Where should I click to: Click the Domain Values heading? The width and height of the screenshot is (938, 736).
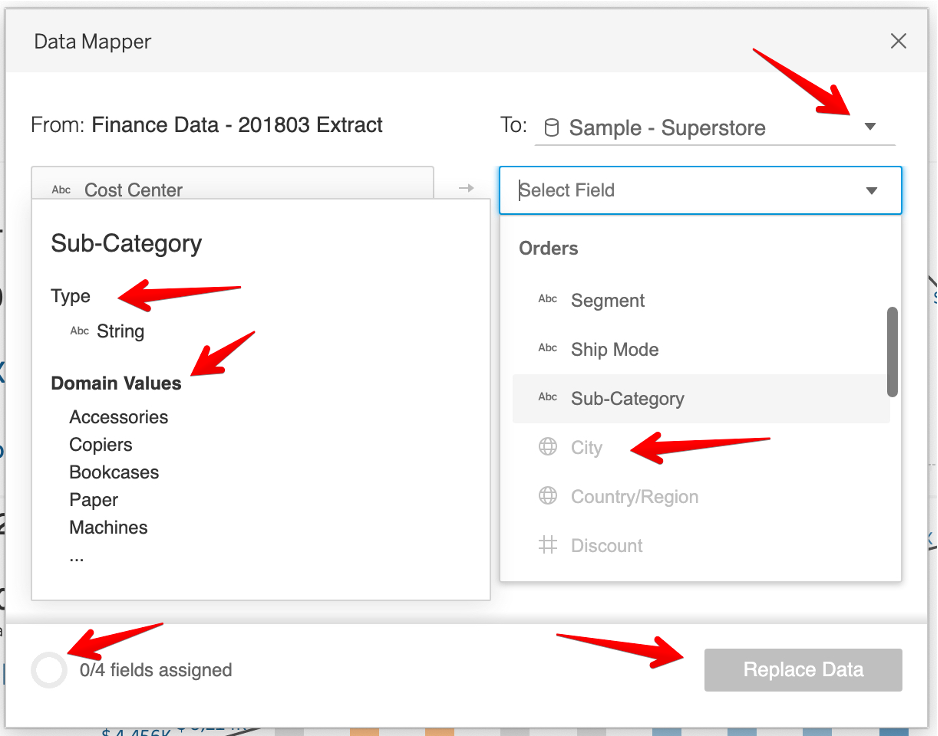[x=116, y=384]
